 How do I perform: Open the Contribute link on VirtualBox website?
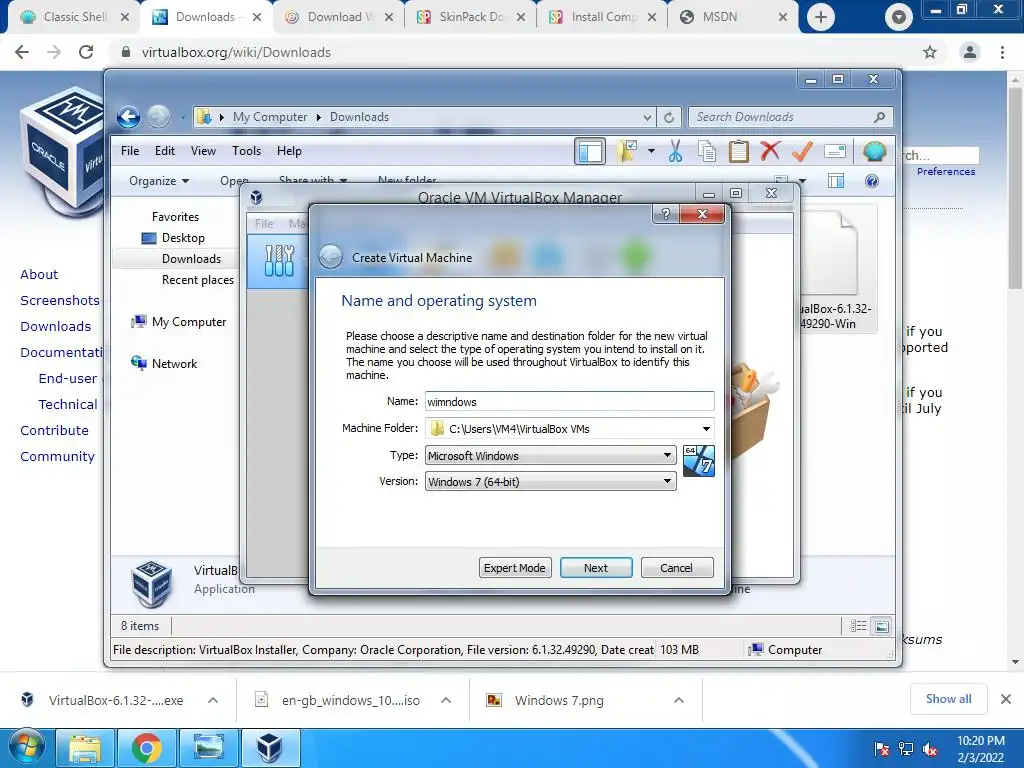54,430
